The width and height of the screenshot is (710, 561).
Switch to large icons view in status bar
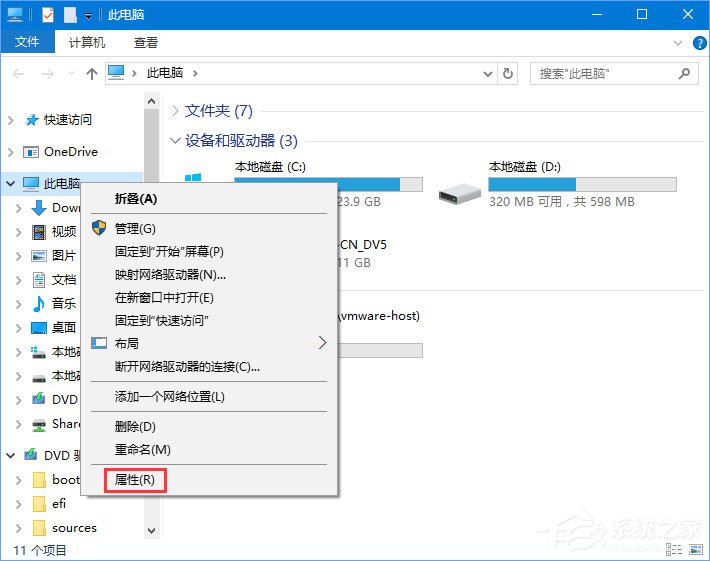(x=696, y=550)
